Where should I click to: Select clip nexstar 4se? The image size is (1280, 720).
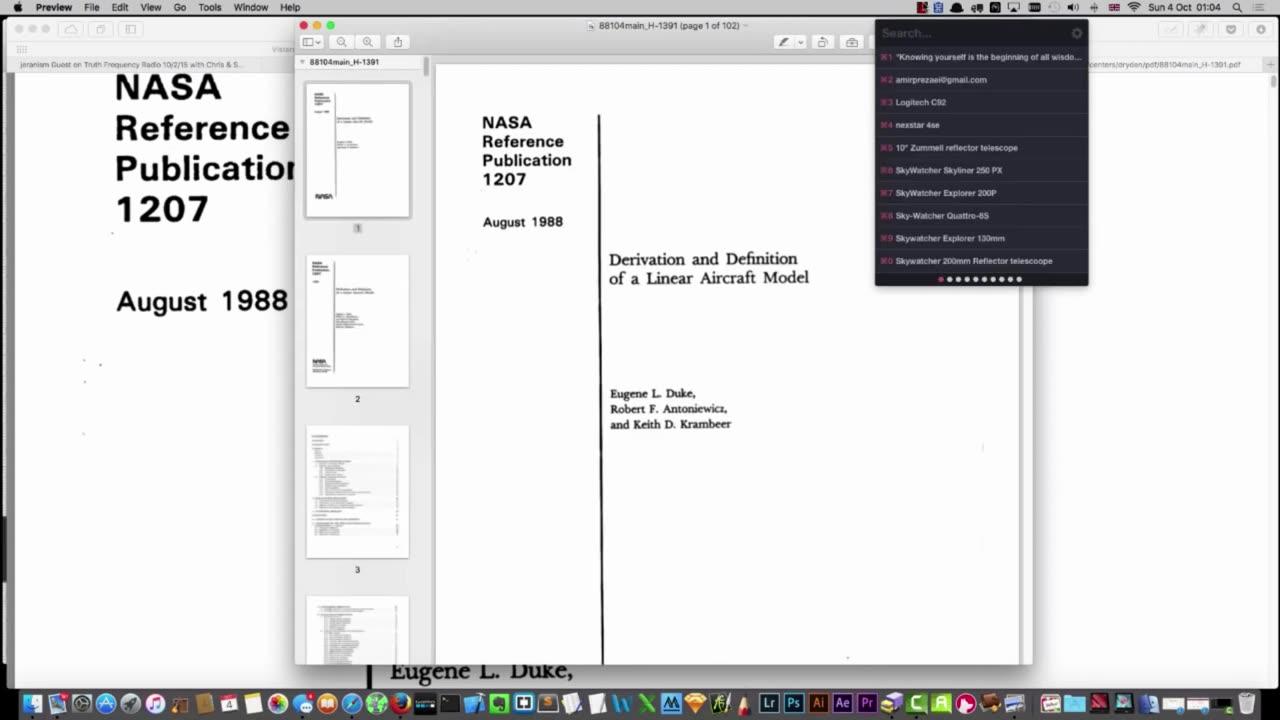(981, 125)
